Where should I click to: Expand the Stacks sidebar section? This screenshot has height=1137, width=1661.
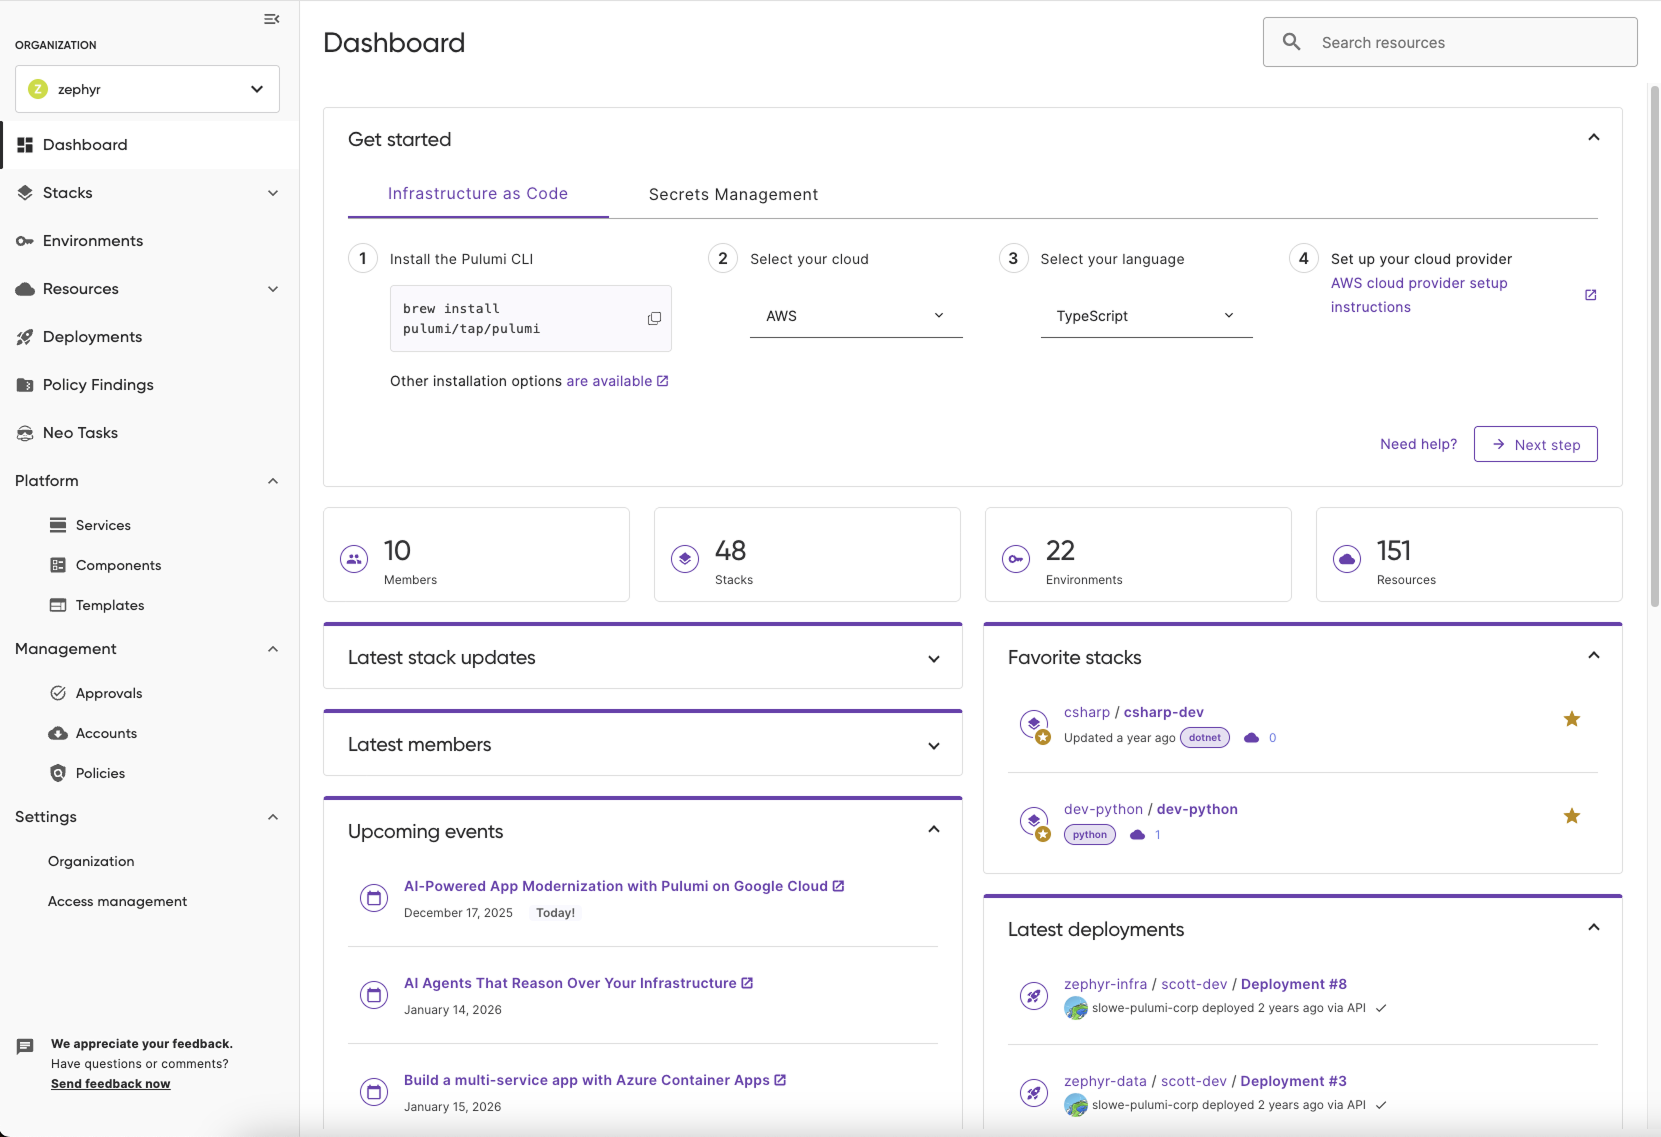point(273,193)
